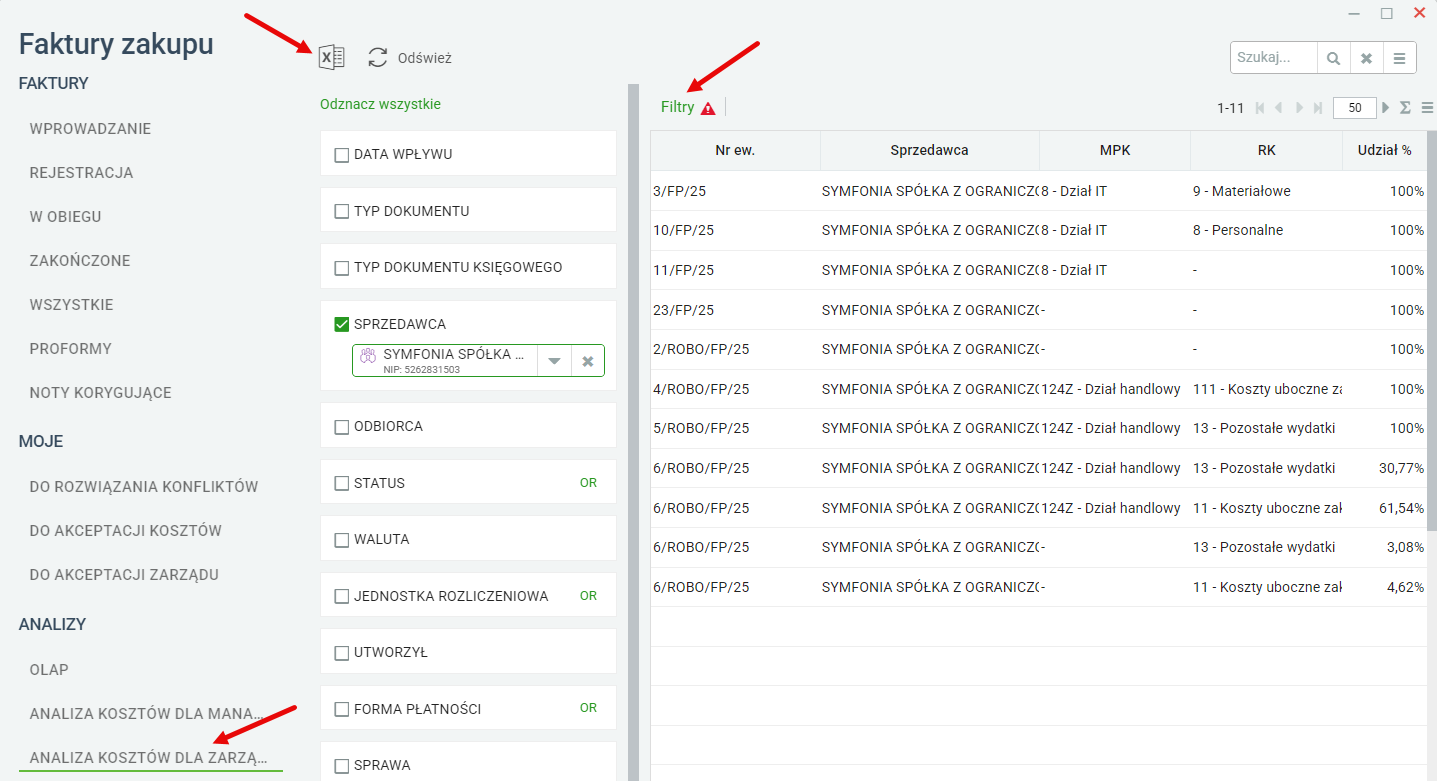Open the W OBIEGU invoices view
This screenshot has width=1437, height=781.
click(65, 217)
